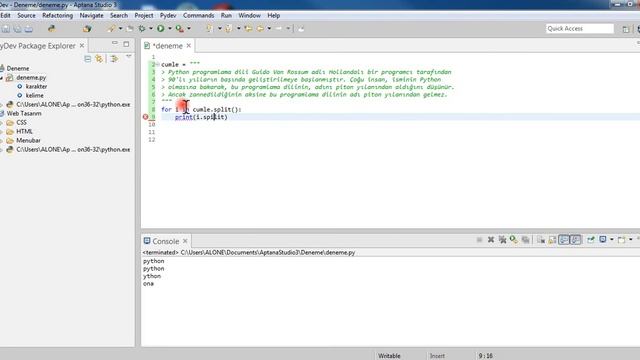The height and width of the screenshot is (360, 640).
Task: Close the Console view tab
Action: (185, 241)
